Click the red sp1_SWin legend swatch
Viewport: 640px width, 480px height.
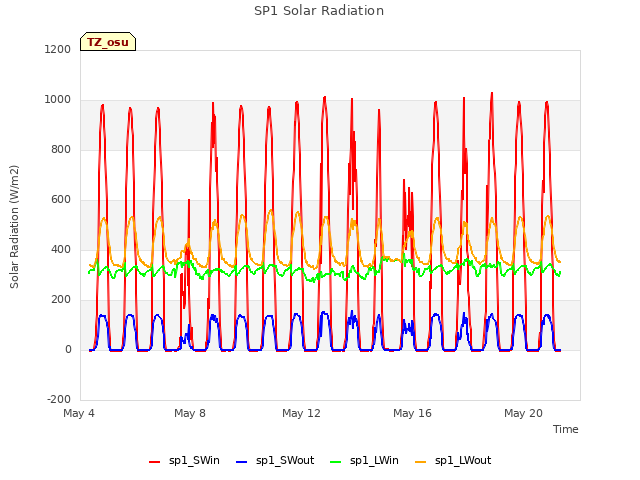155,462
